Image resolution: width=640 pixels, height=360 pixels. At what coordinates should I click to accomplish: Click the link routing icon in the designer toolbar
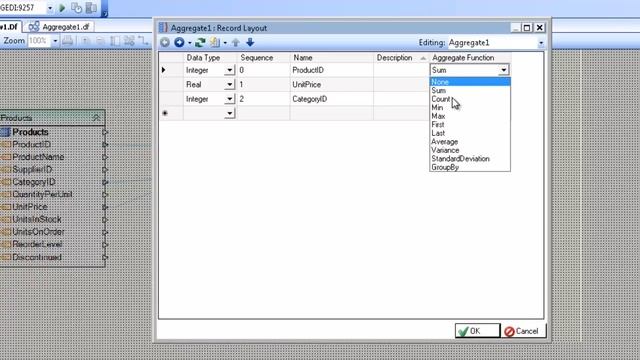143,41
